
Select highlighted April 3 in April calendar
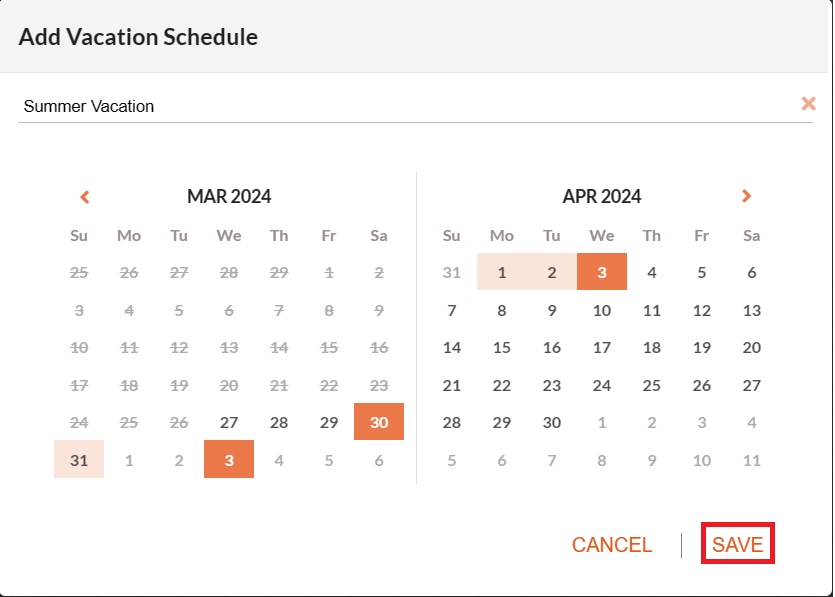(602, 272)
